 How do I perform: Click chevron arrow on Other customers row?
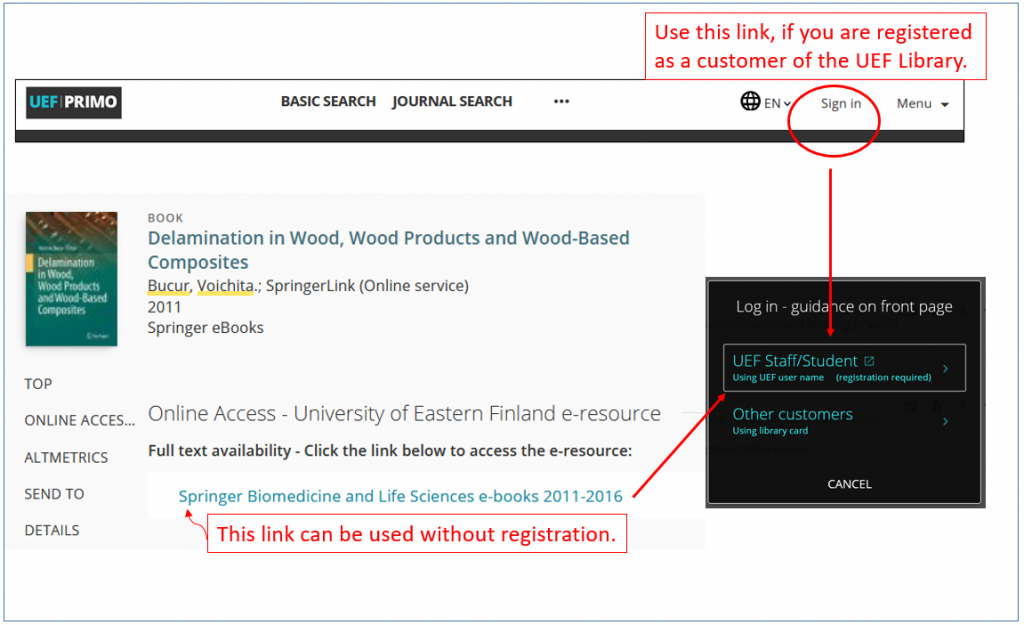coord(945,421)
